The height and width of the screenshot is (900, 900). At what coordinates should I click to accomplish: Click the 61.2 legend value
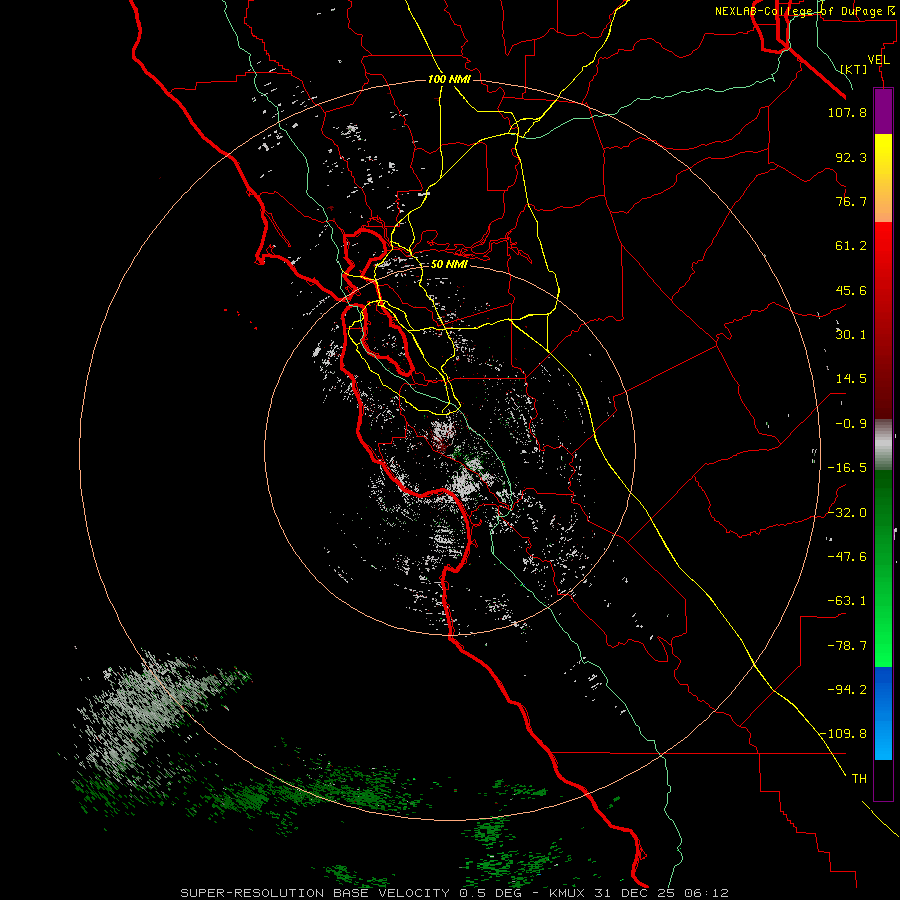(x=851, y=246)
